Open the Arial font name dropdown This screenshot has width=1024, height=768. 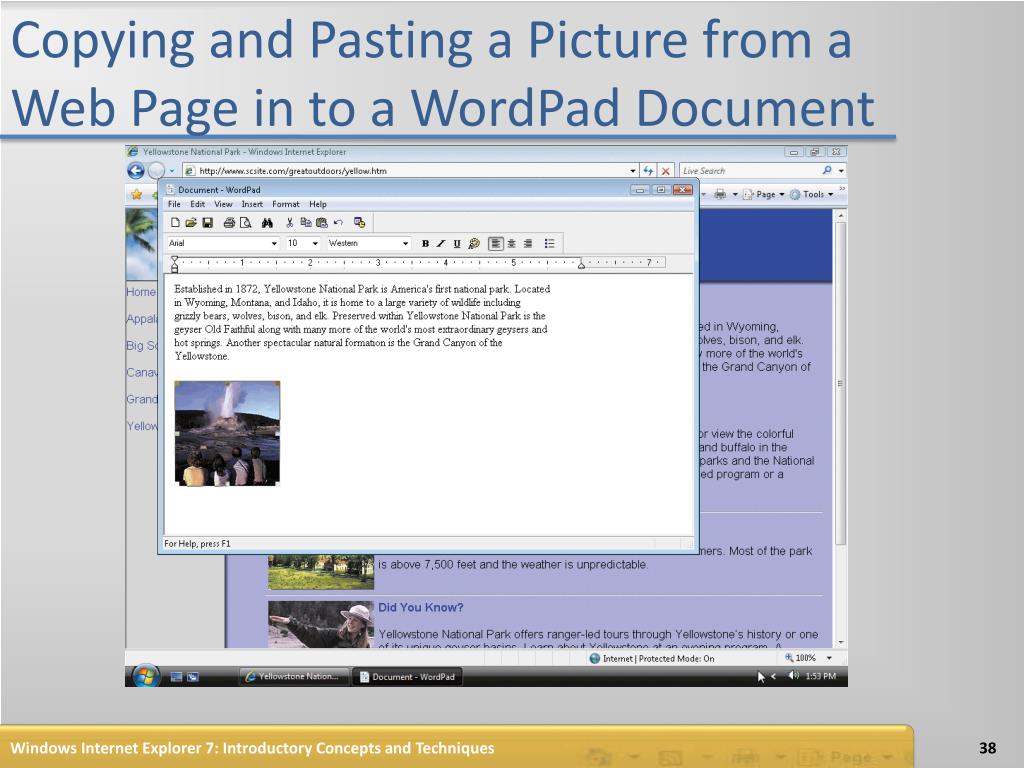click(274, 244)
